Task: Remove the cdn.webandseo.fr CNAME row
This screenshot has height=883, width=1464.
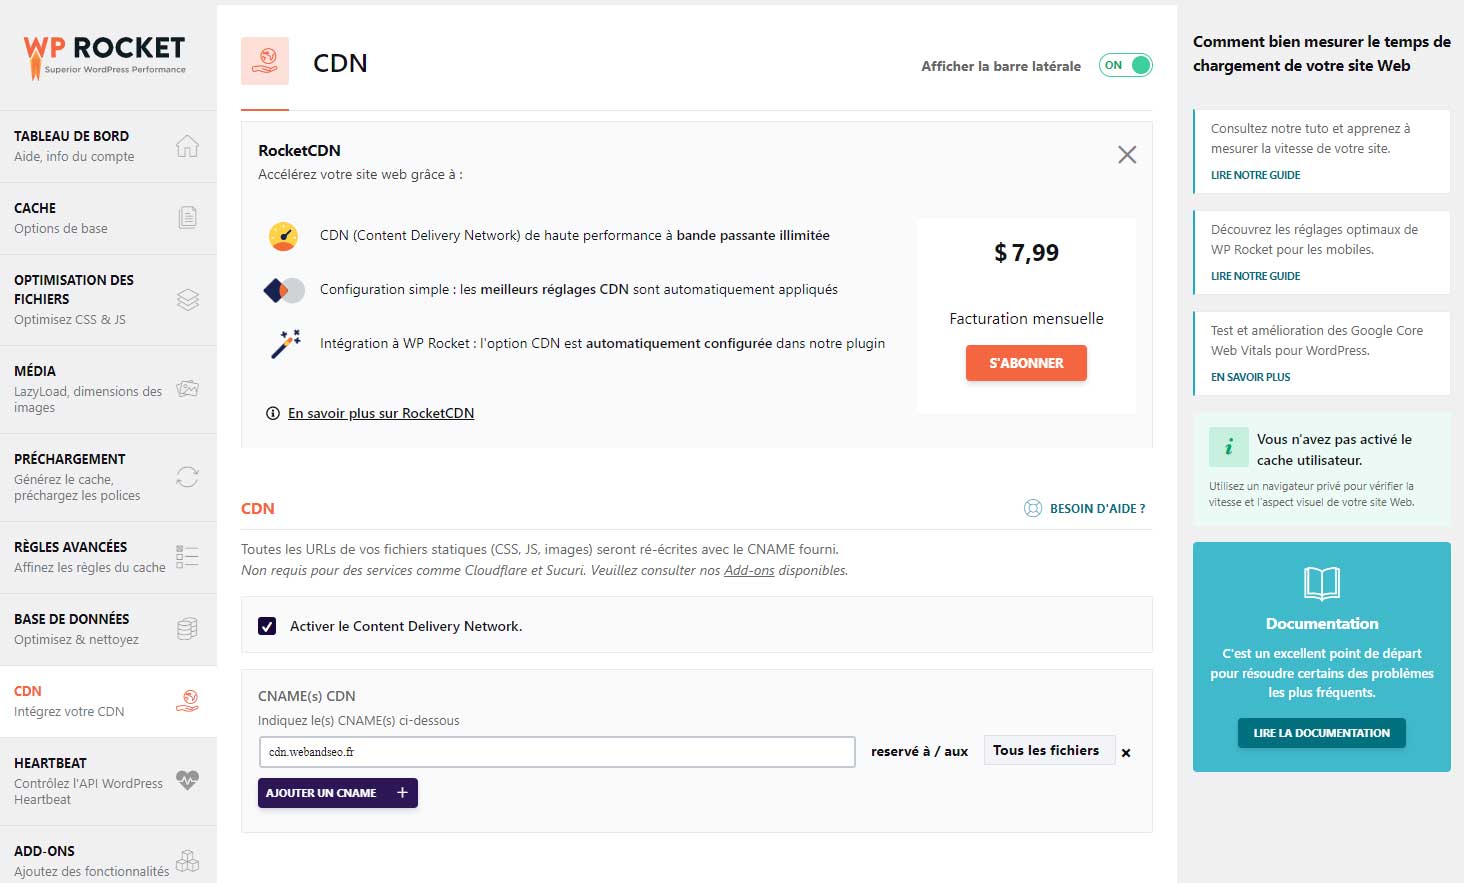Action: tap(1126, 753)
